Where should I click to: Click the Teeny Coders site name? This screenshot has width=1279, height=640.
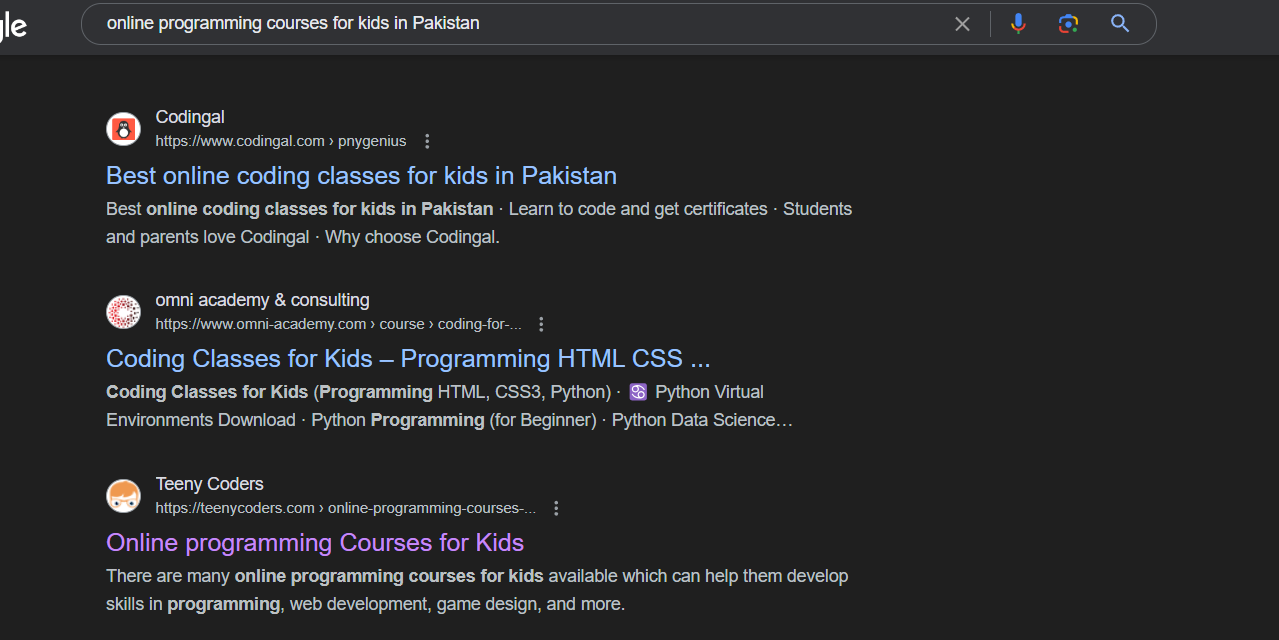tap(209, 484)
